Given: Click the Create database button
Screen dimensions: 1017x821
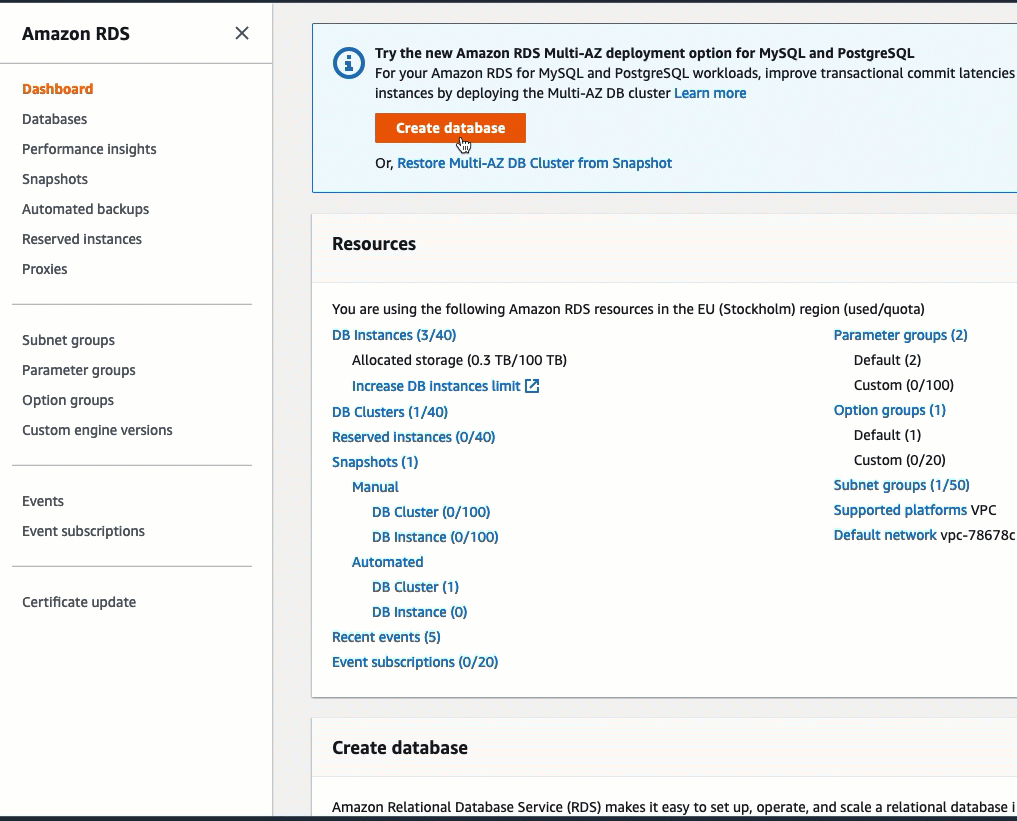Looking at the screenshot, I should point(449,128).
